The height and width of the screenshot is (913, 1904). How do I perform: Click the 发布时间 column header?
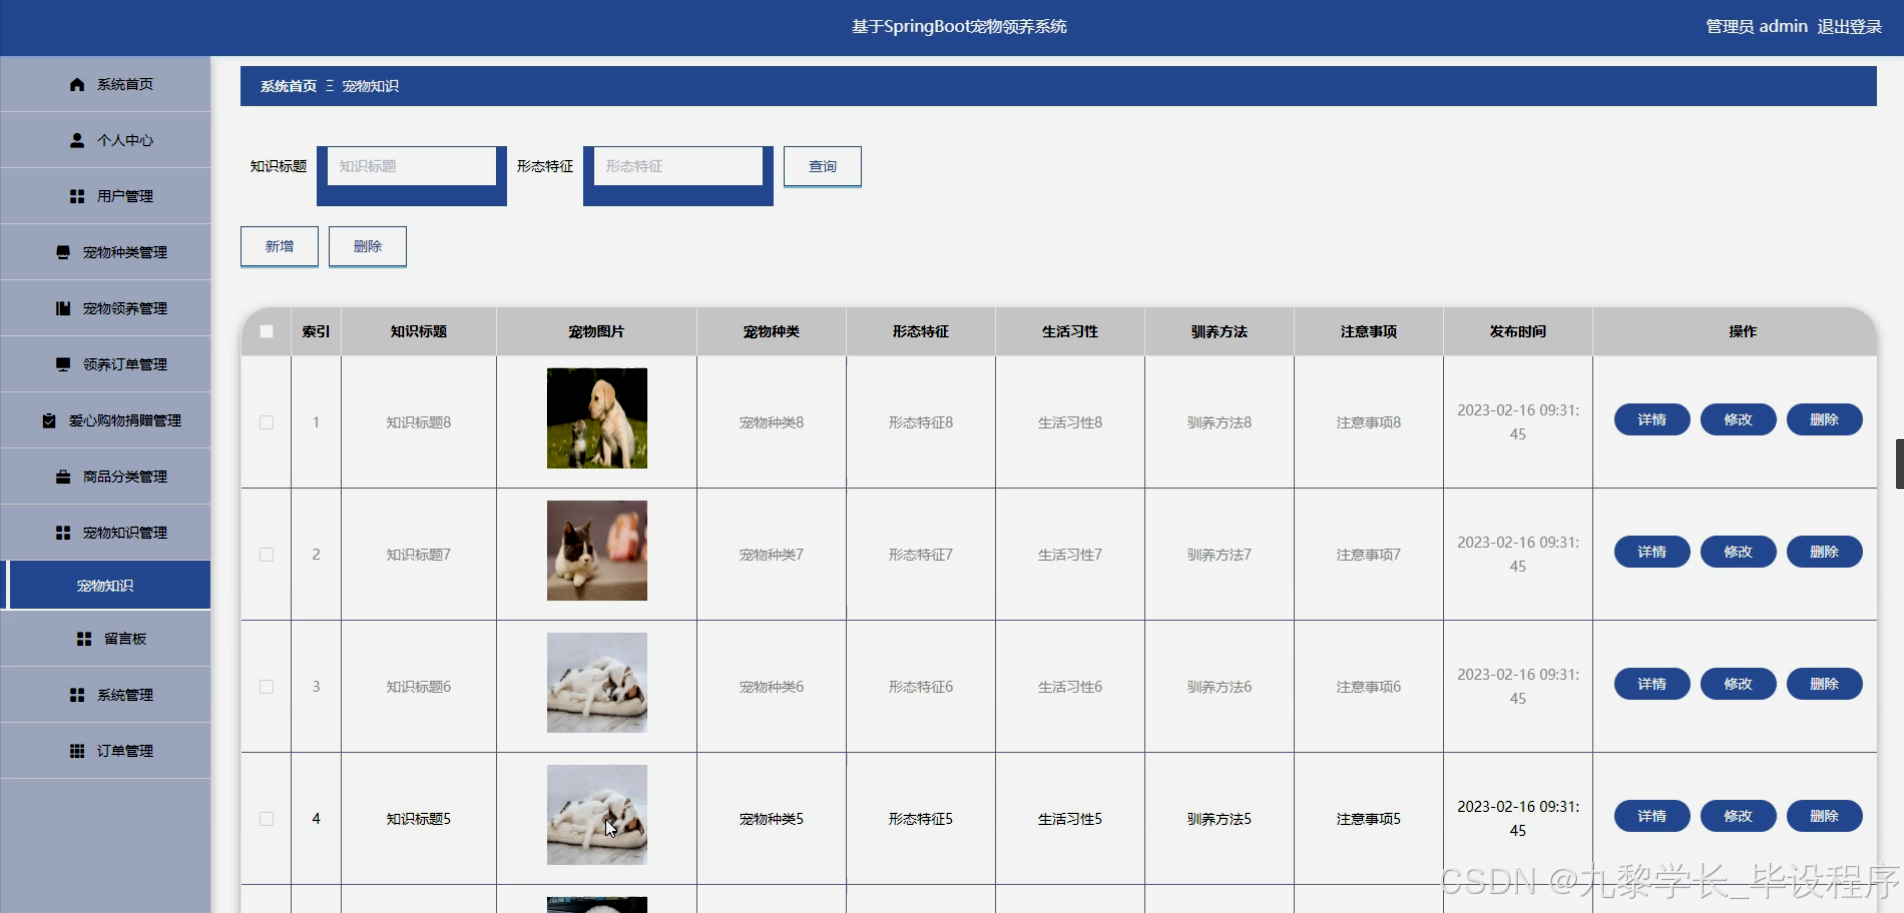click(x=1517, y=332)
